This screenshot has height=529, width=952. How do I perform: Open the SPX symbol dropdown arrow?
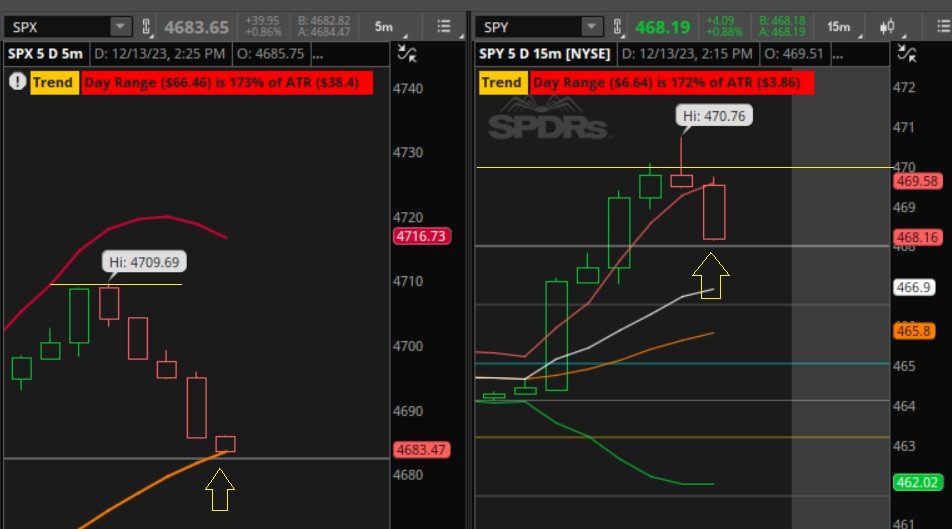[x=120, y=27]
